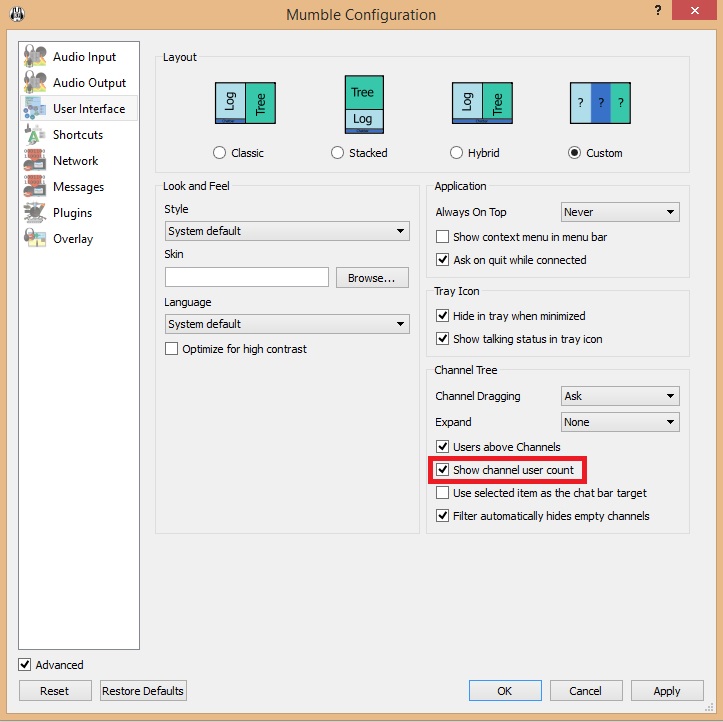Switch to the Plugins settings page

pos(79,213)
